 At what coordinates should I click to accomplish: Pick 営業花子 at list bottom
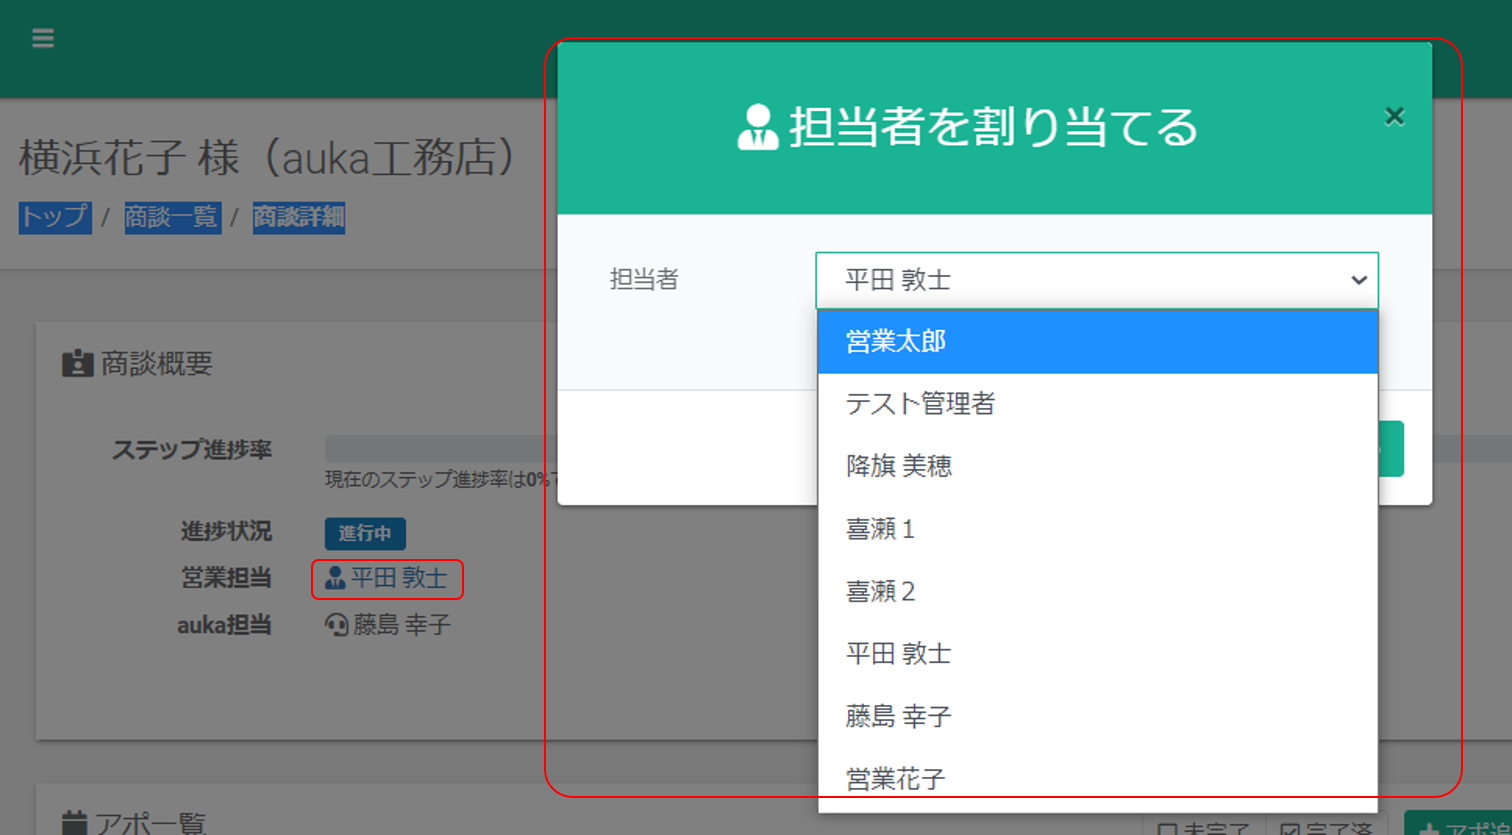coord(1098,779)
